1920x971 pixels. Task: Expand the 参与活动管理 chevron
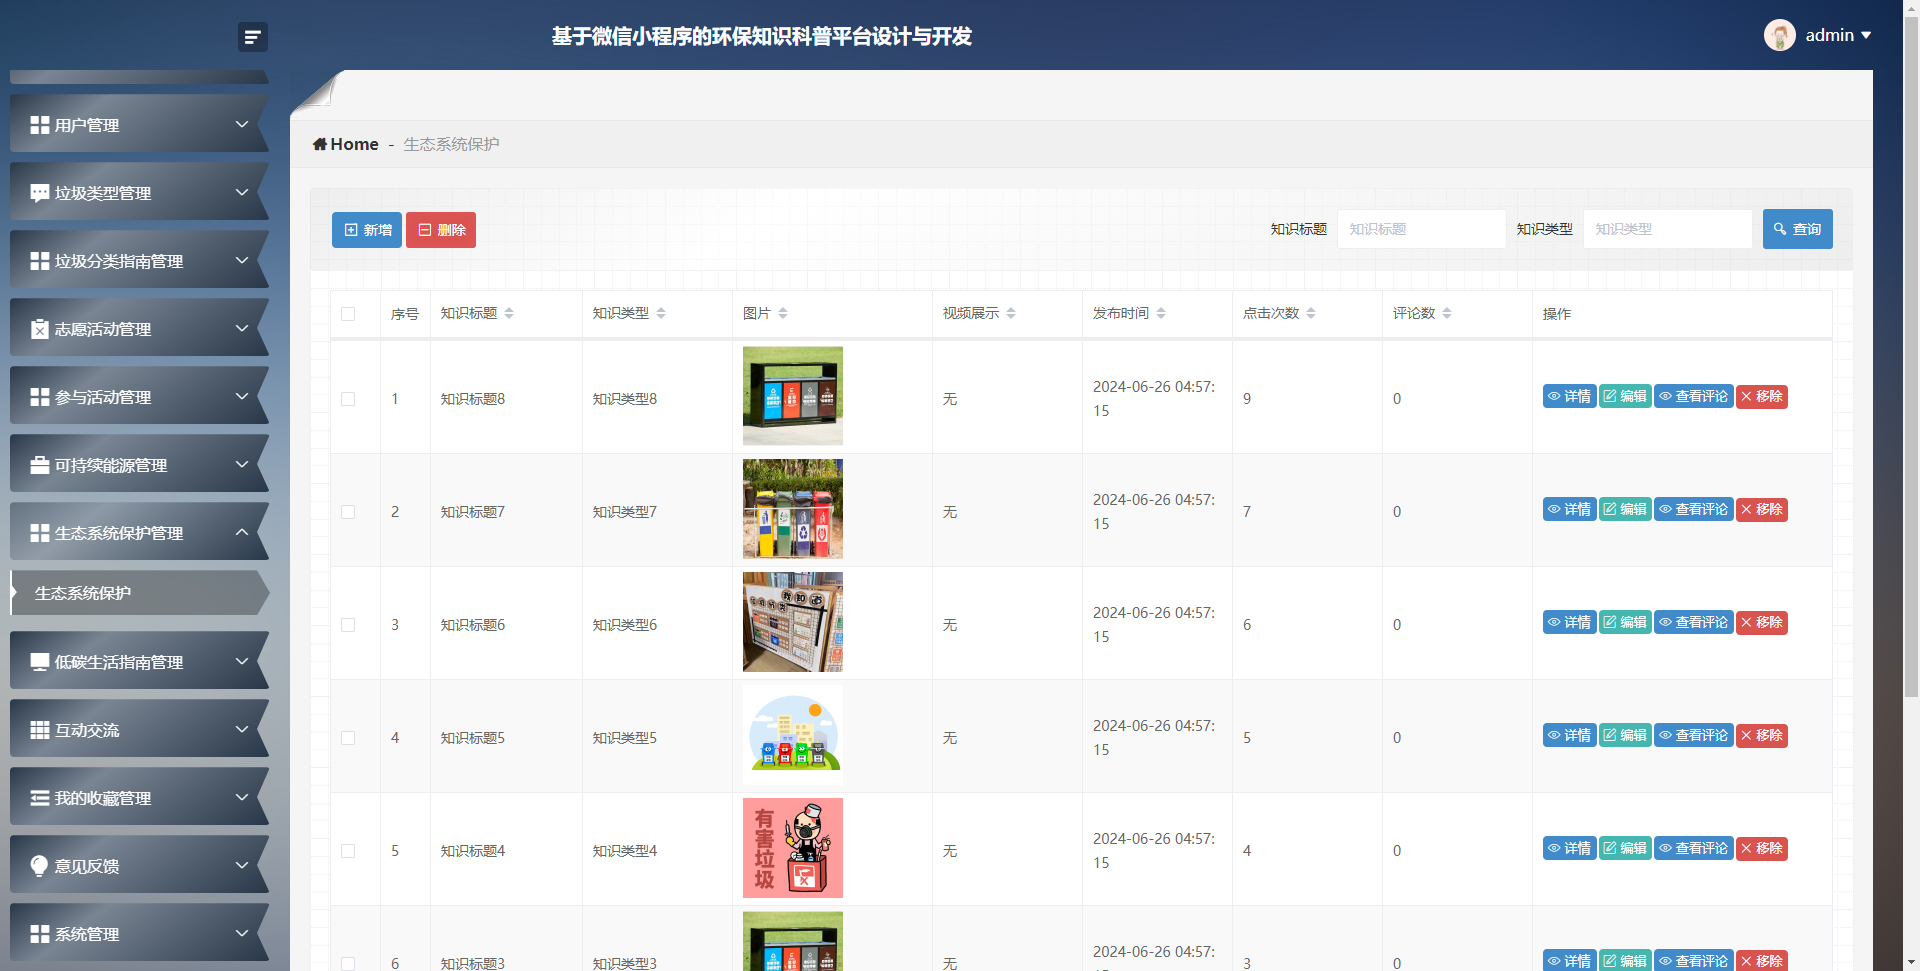(242, 396)
